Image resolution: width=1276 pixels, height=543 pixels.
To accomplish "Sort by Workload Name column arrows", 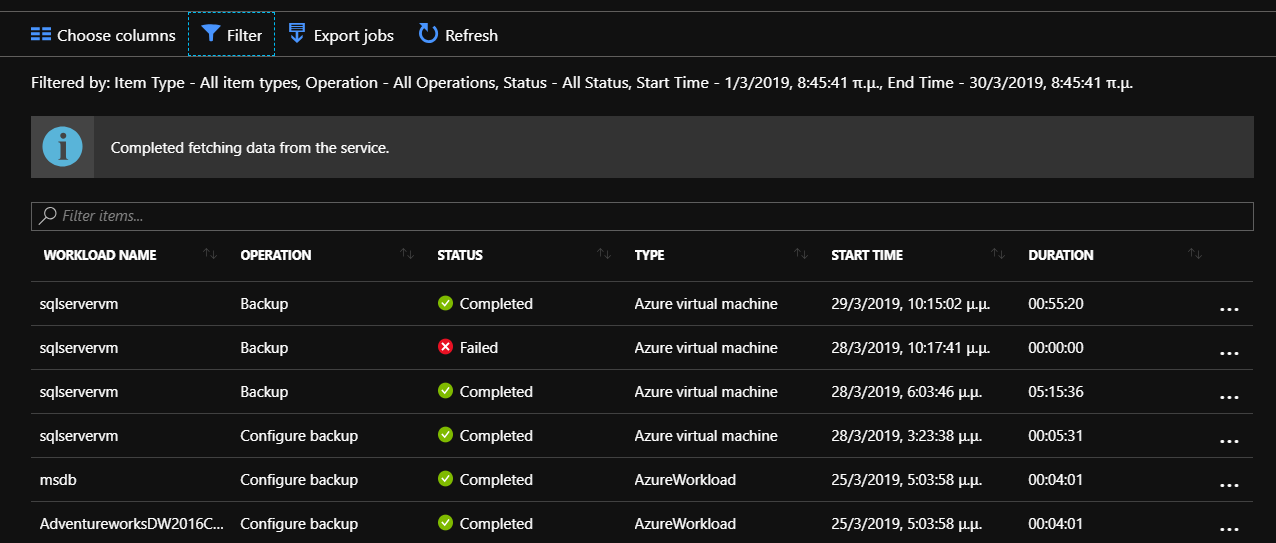I will (210, 255).
